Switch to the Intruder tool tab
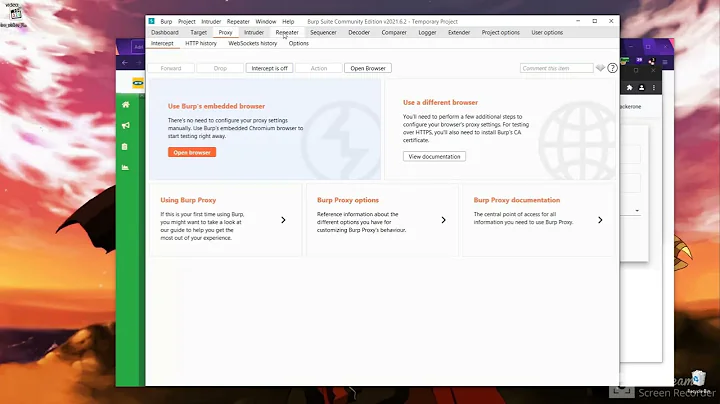 pyautogui.click(x=254, y=33)
